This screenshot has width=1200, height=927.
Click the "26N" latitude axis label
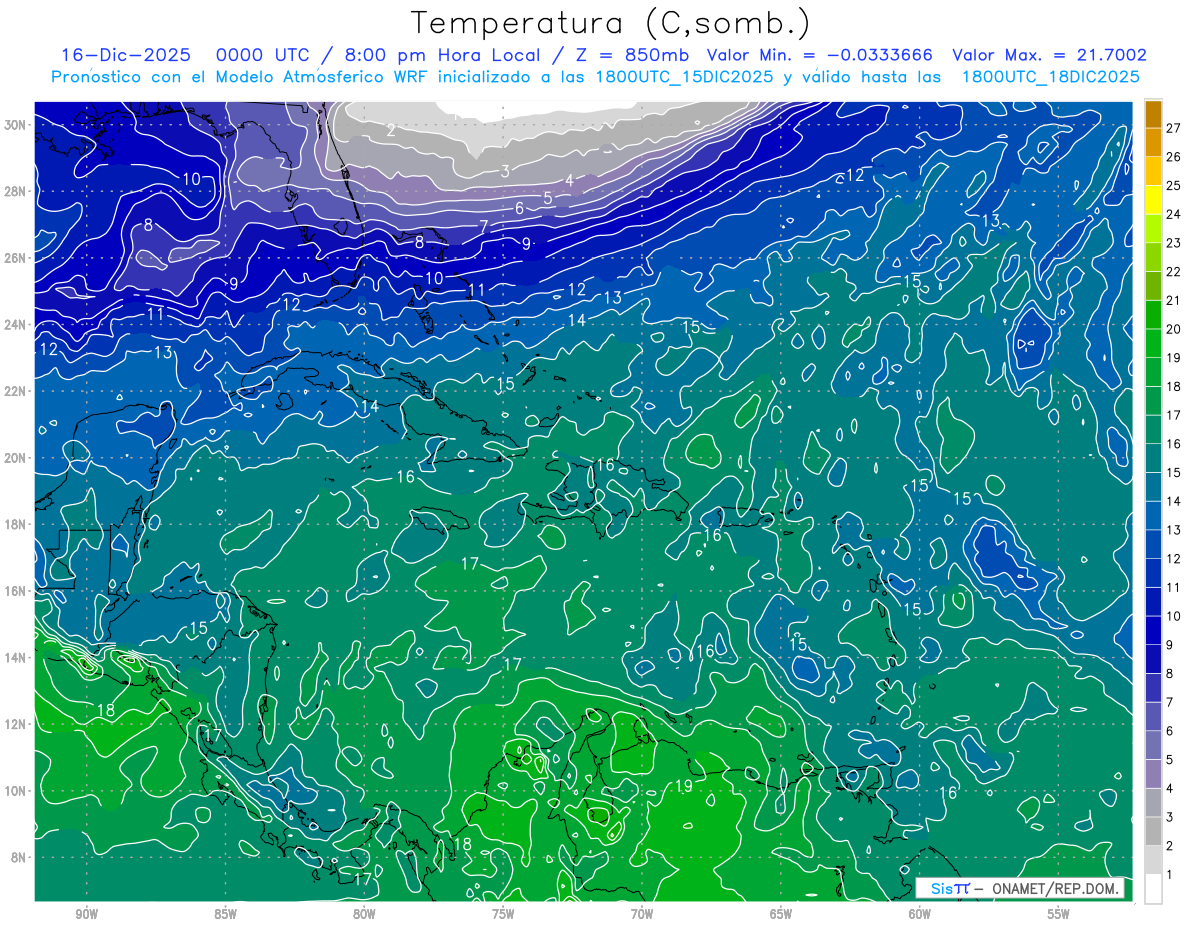16,258
